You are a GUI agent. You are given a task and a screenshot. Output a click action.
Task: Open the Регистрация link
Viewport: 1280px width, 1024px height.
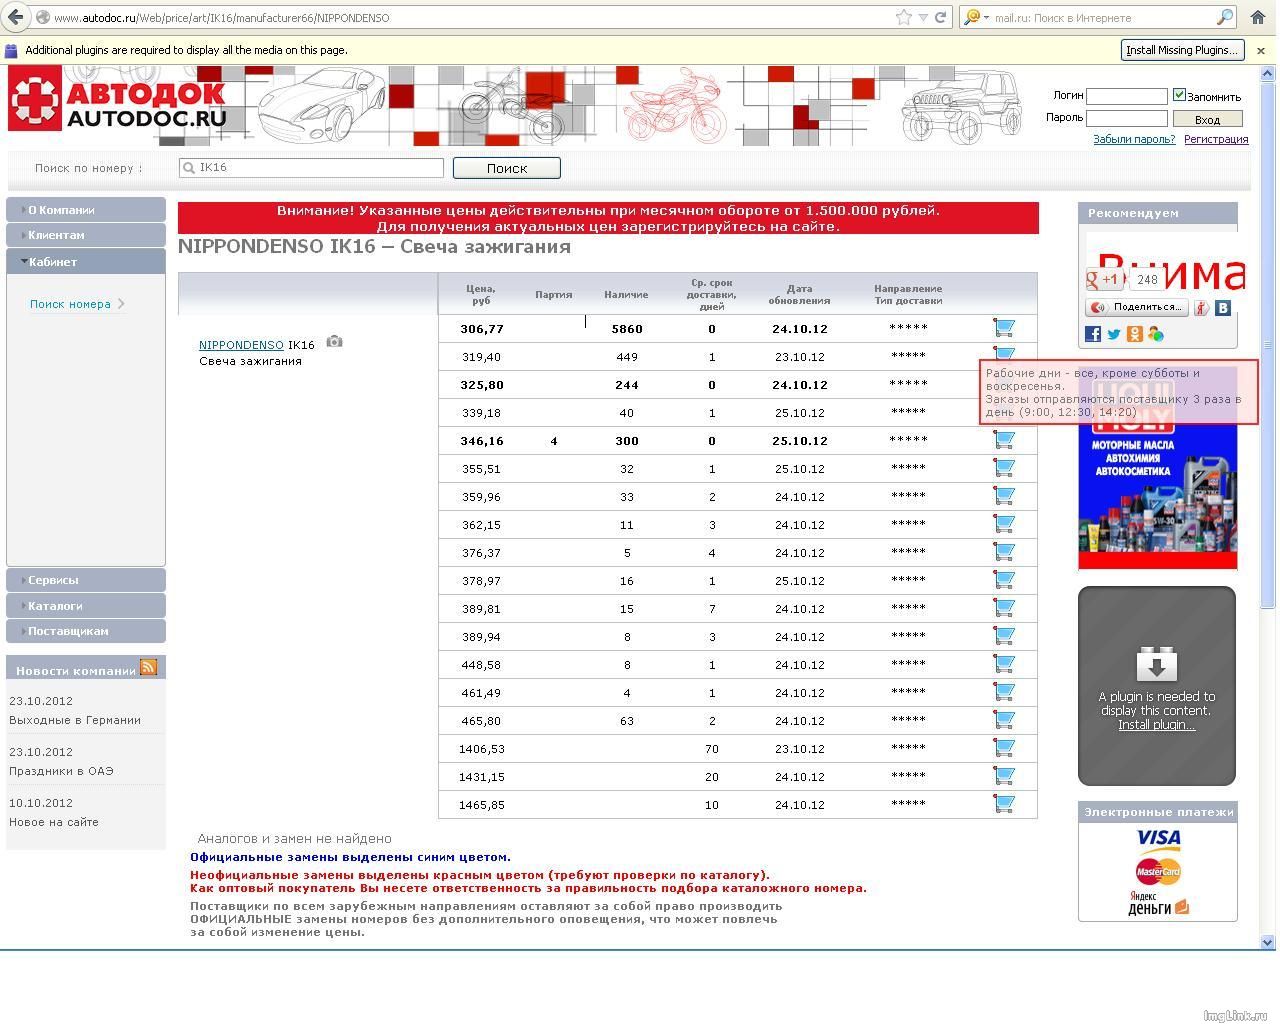click(x=1216, y=139)
